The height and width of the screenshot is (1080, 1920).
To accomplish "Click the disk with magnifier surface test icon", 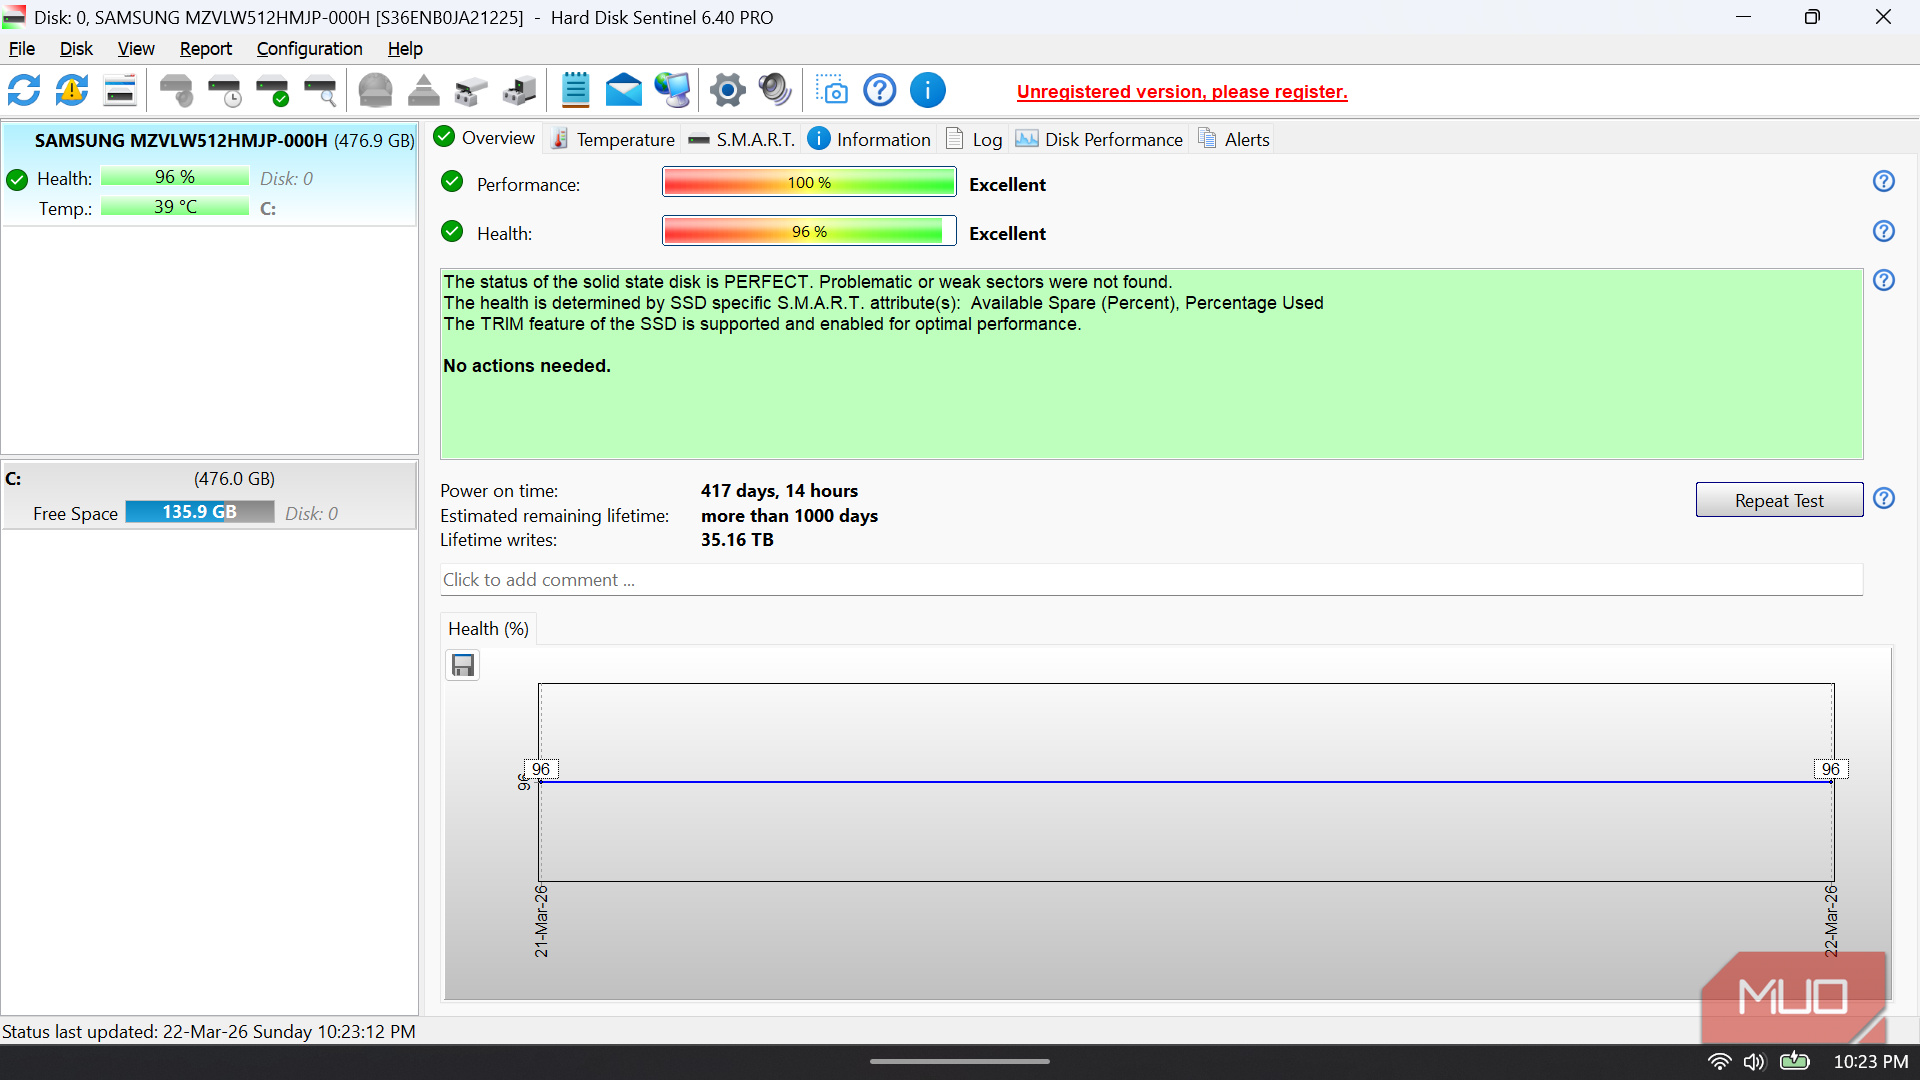I will 321,91.
